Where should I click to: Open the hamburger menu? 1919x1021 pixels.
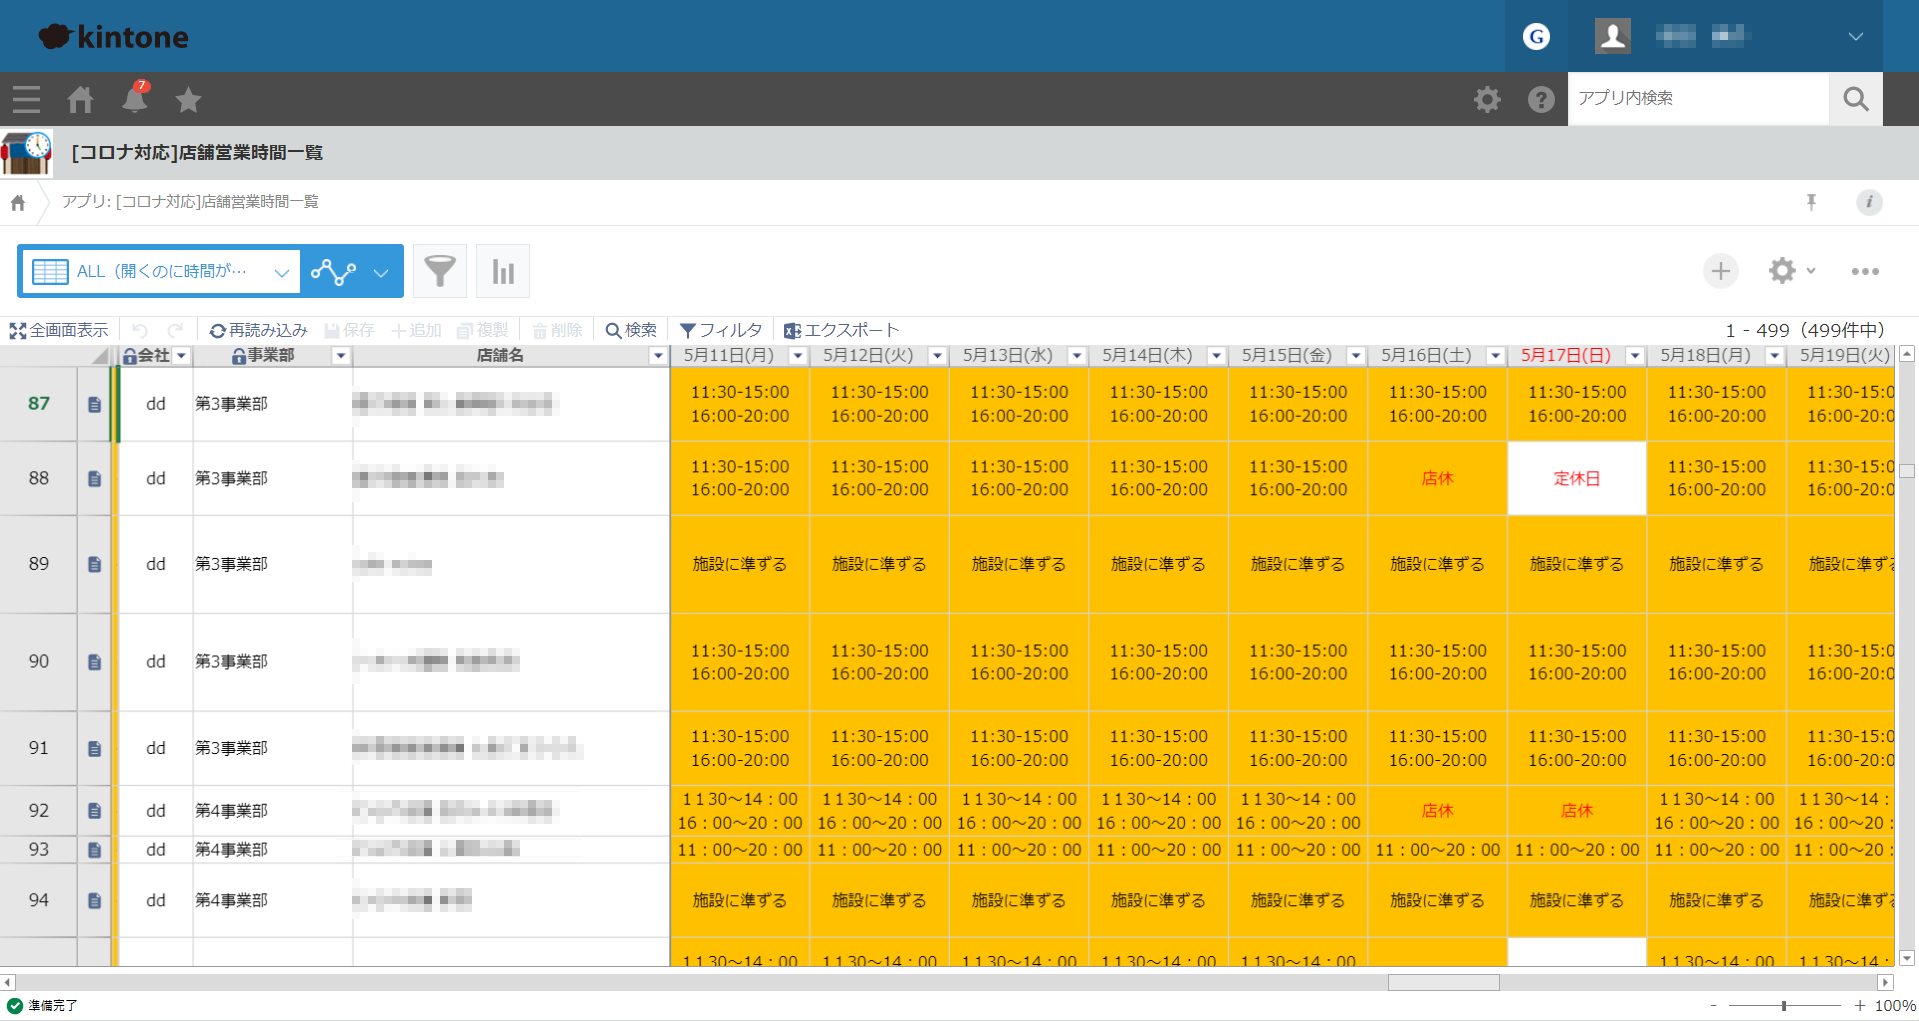(26, 99)
